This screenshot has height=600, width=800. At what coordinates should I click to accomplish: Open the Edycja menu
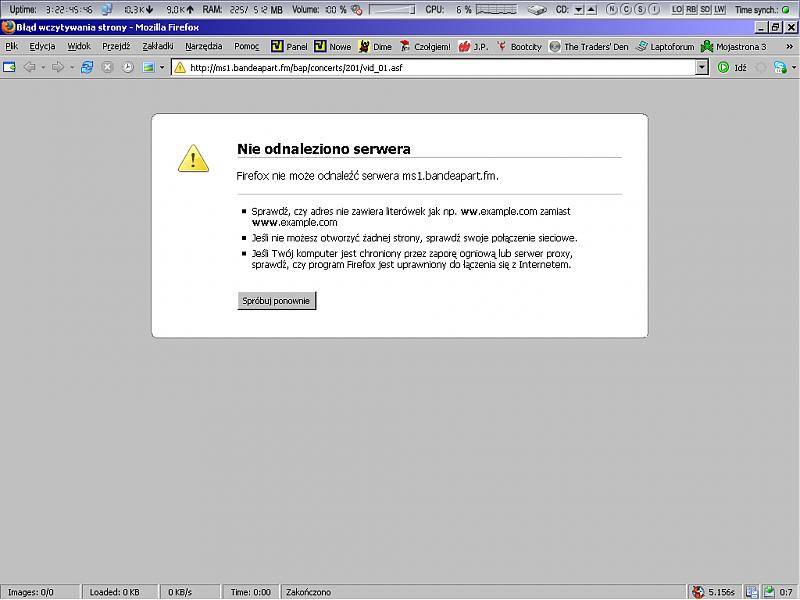coord(42,46)
